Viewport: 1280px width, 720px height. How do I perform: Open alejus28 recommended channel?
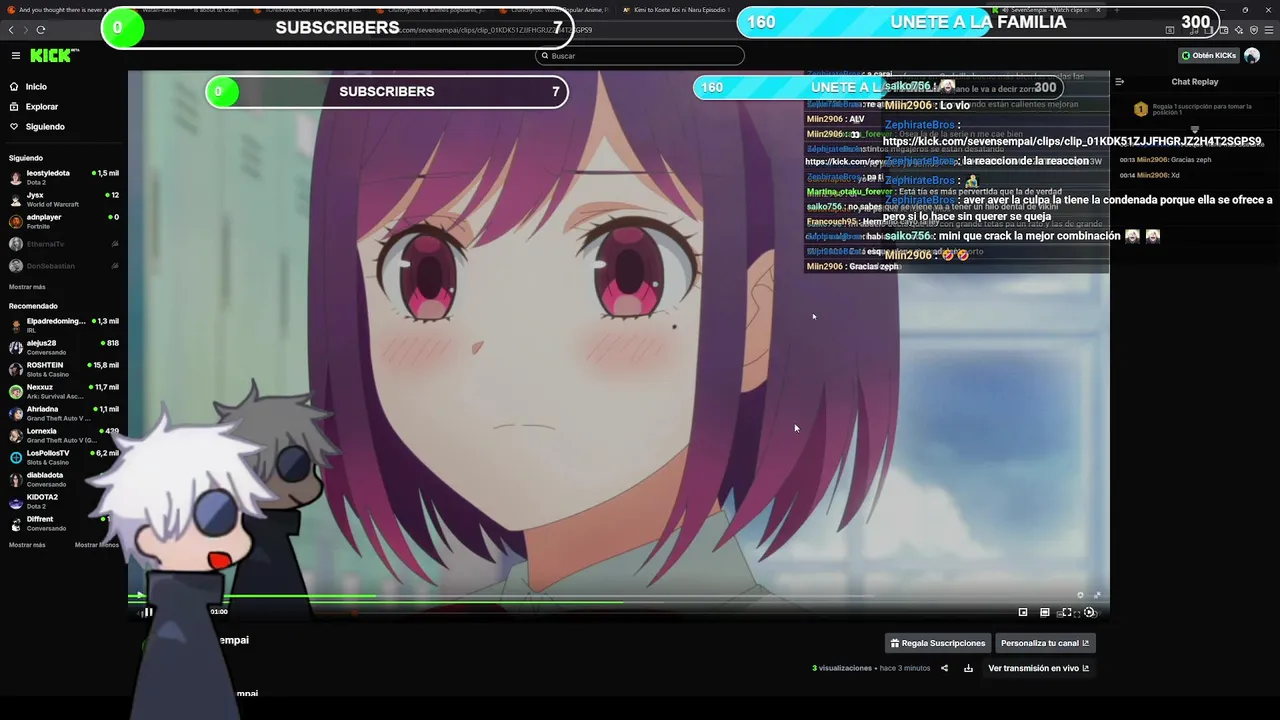point(63,347)
